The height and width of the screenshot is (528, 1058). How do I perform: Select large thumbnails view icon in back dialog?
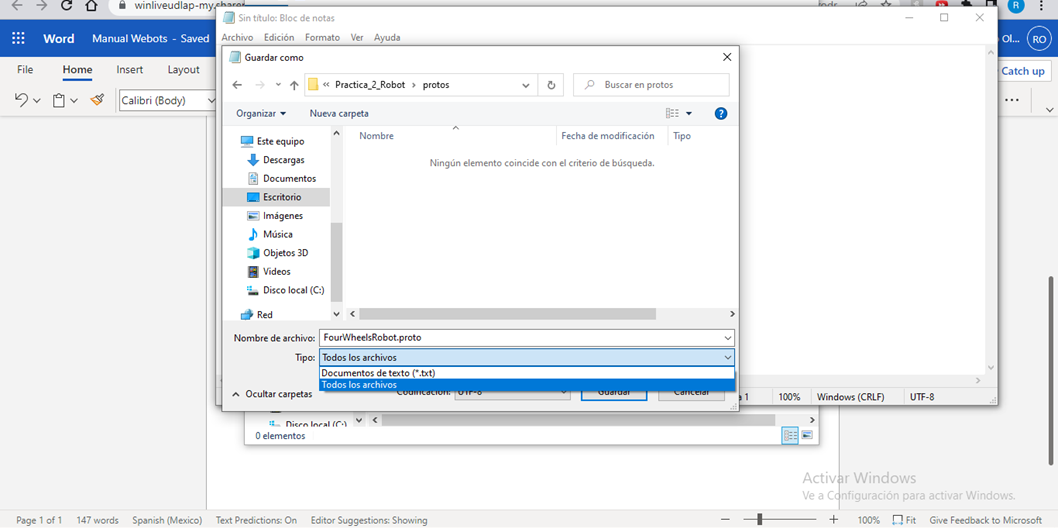click(807, 435)
